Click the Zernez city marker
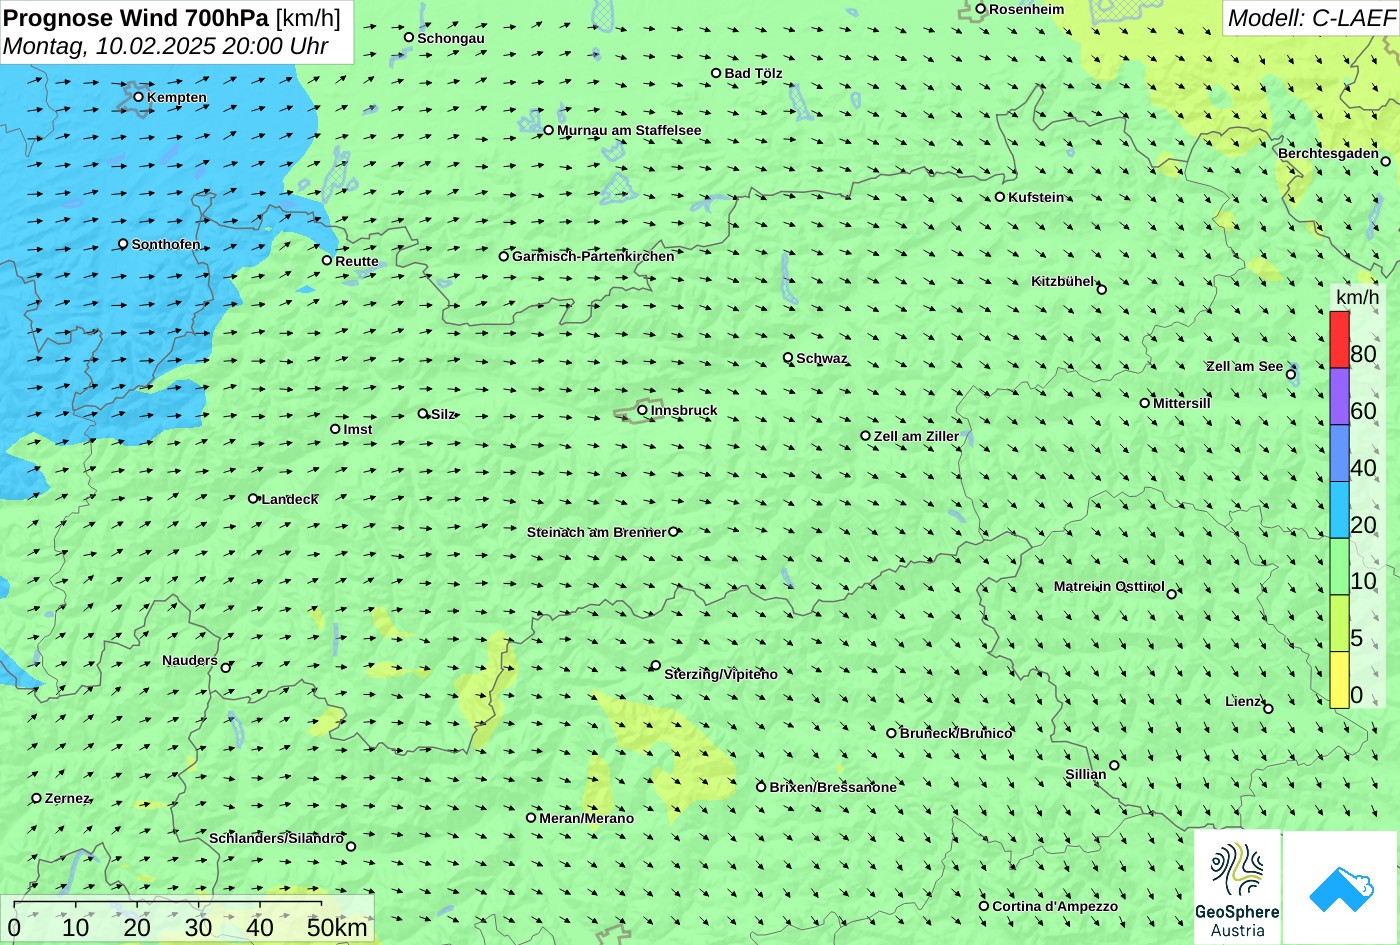The image size is (1400, 945). [x=37, y=798]
